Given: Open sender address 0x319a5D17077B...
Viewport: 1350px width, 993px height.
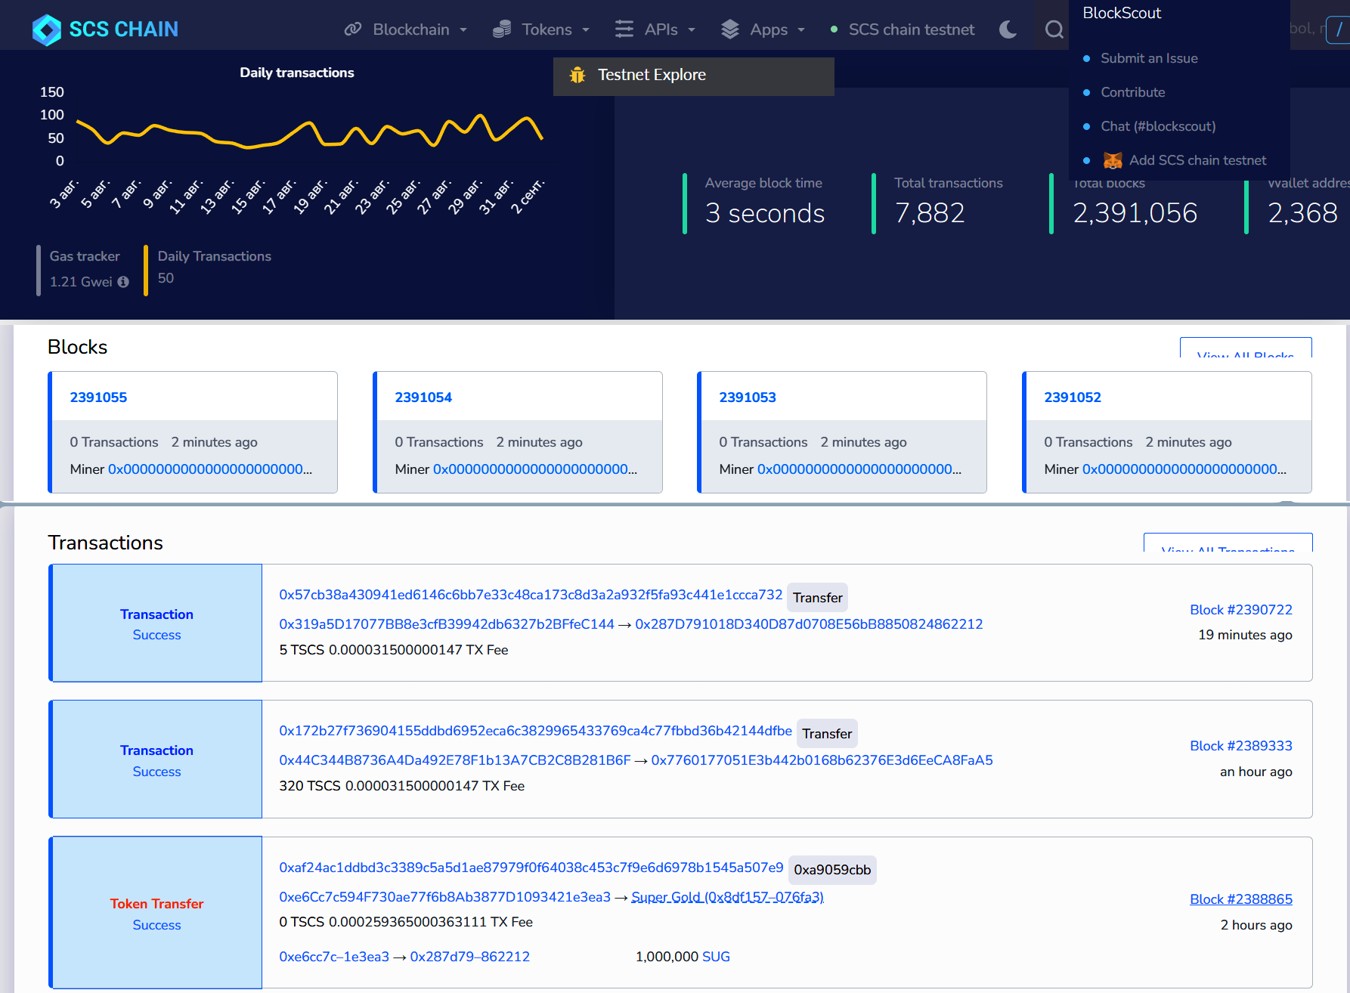Looking at the screenshot, I should coord(446,624).
